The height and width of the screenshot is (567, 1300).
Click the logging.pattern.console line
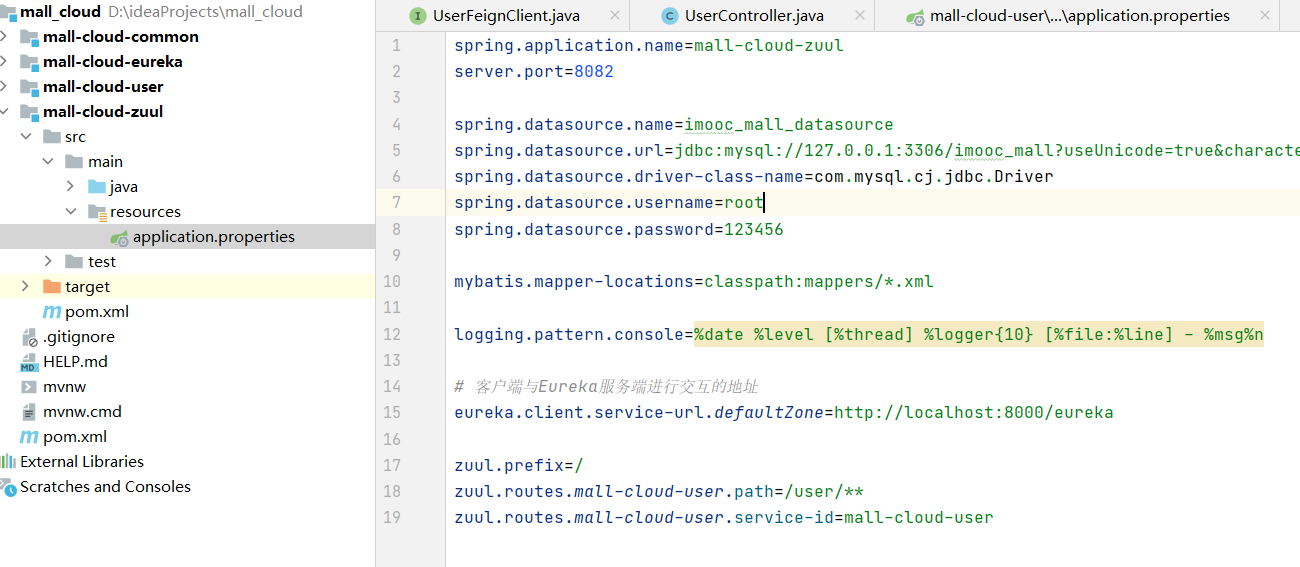(x=859, y=334)
